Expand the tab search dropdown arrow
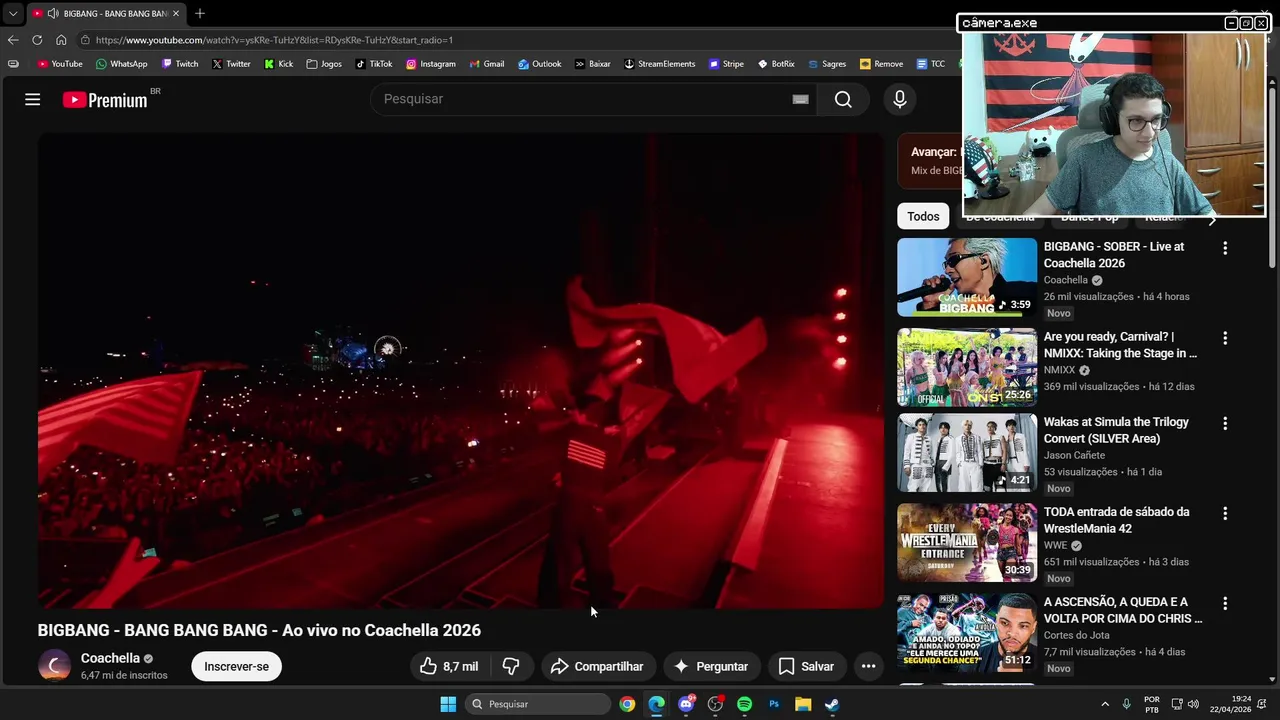 coord(13,13)
